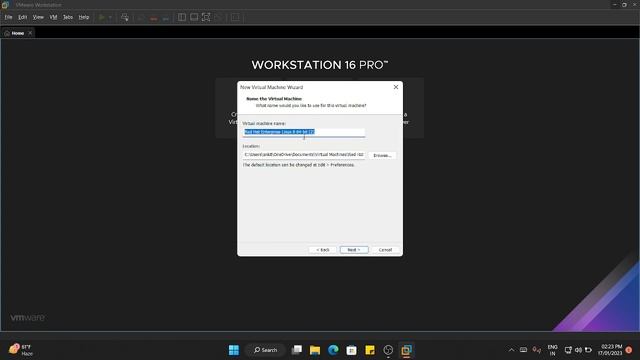Screen dimensions: 640x360
Task: Click the touch keyboard tray icon
Action: [x=523, y=350]
